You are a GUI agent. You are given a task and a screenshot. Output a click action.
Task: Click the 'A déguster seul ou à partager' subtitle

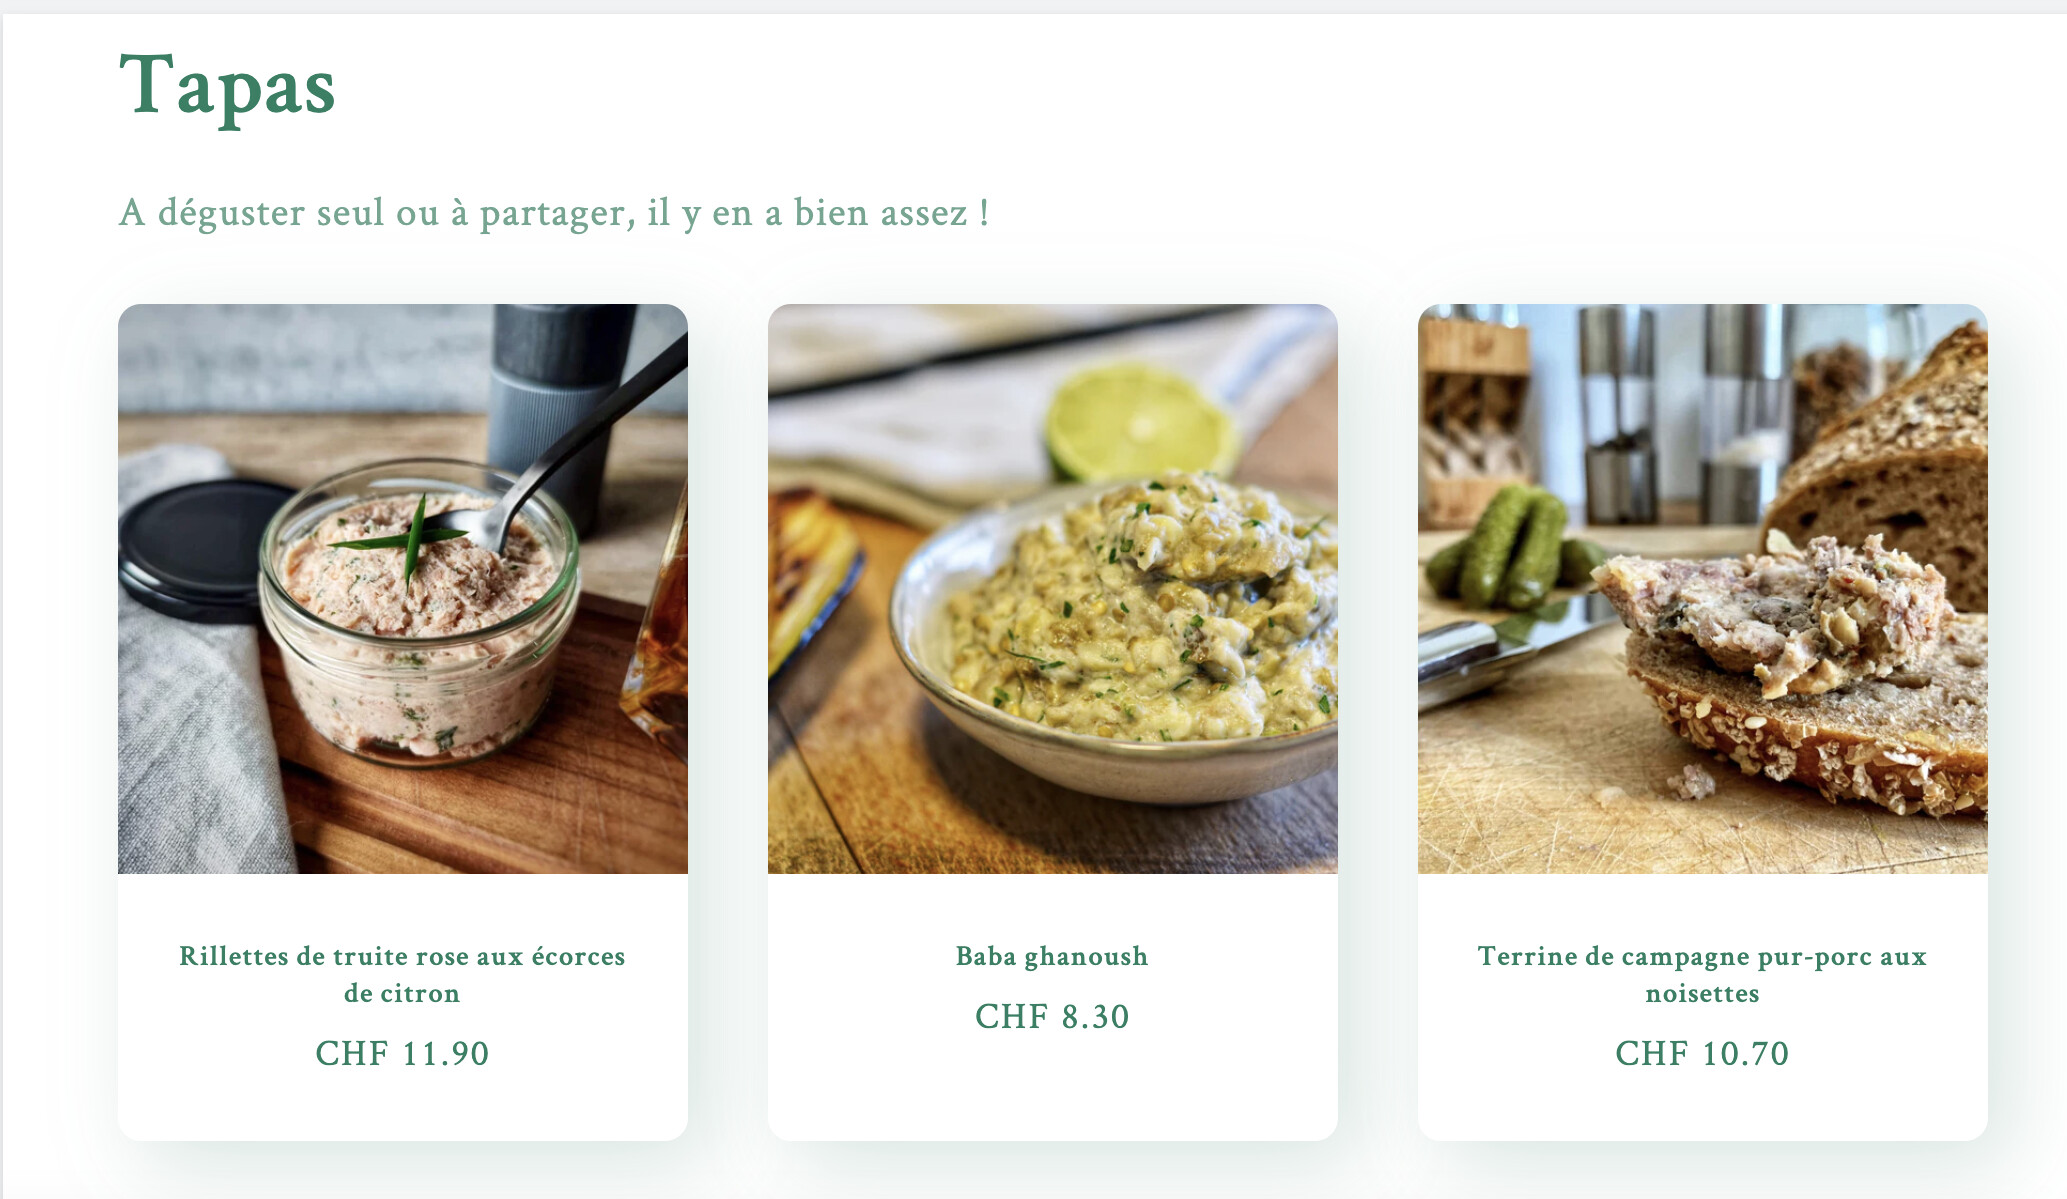(554, 213)
